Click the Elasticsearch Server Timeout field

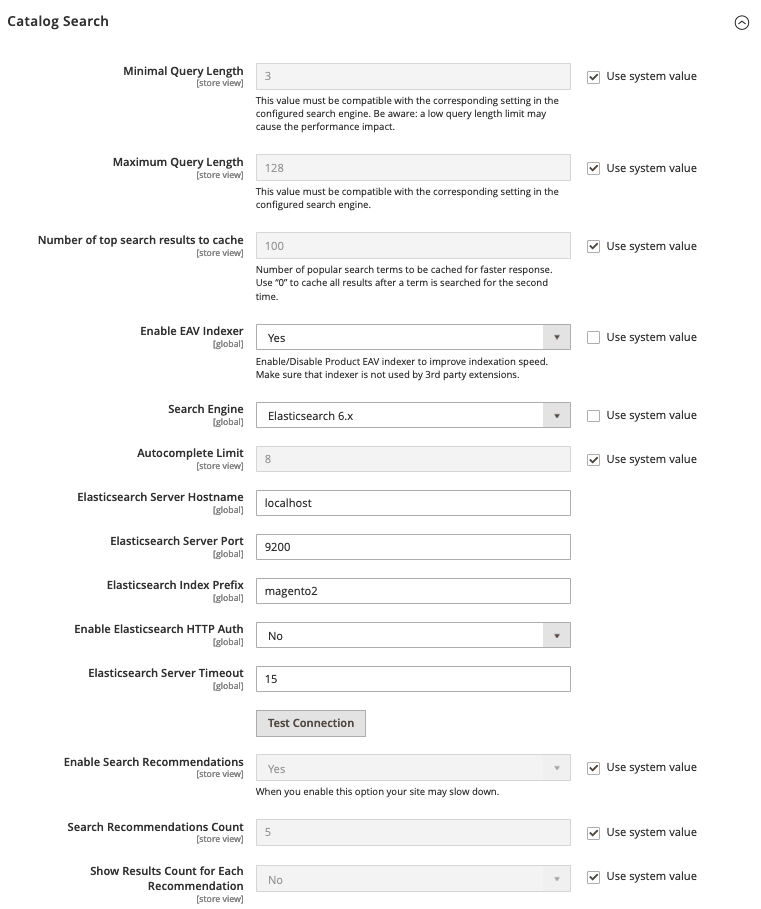point(413,679)
